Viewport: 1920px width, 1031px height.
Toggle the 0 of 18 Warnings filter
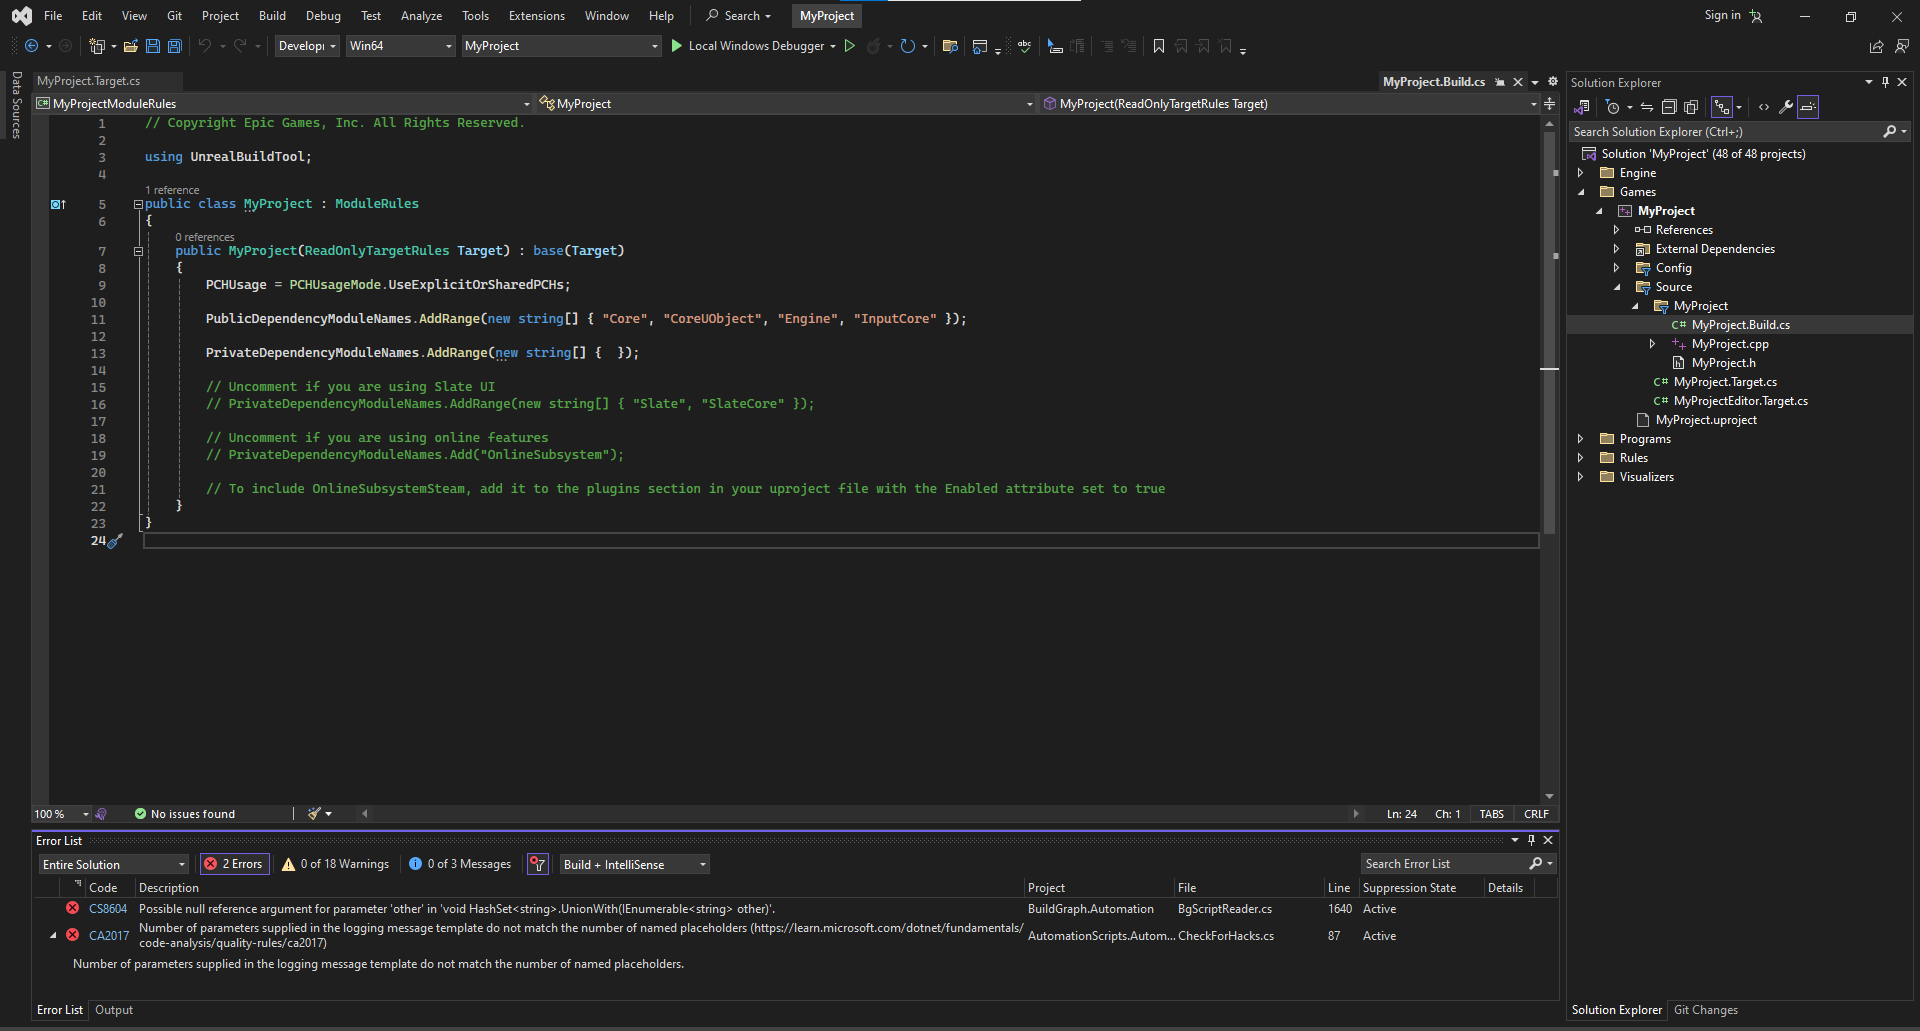coord(336,864)
